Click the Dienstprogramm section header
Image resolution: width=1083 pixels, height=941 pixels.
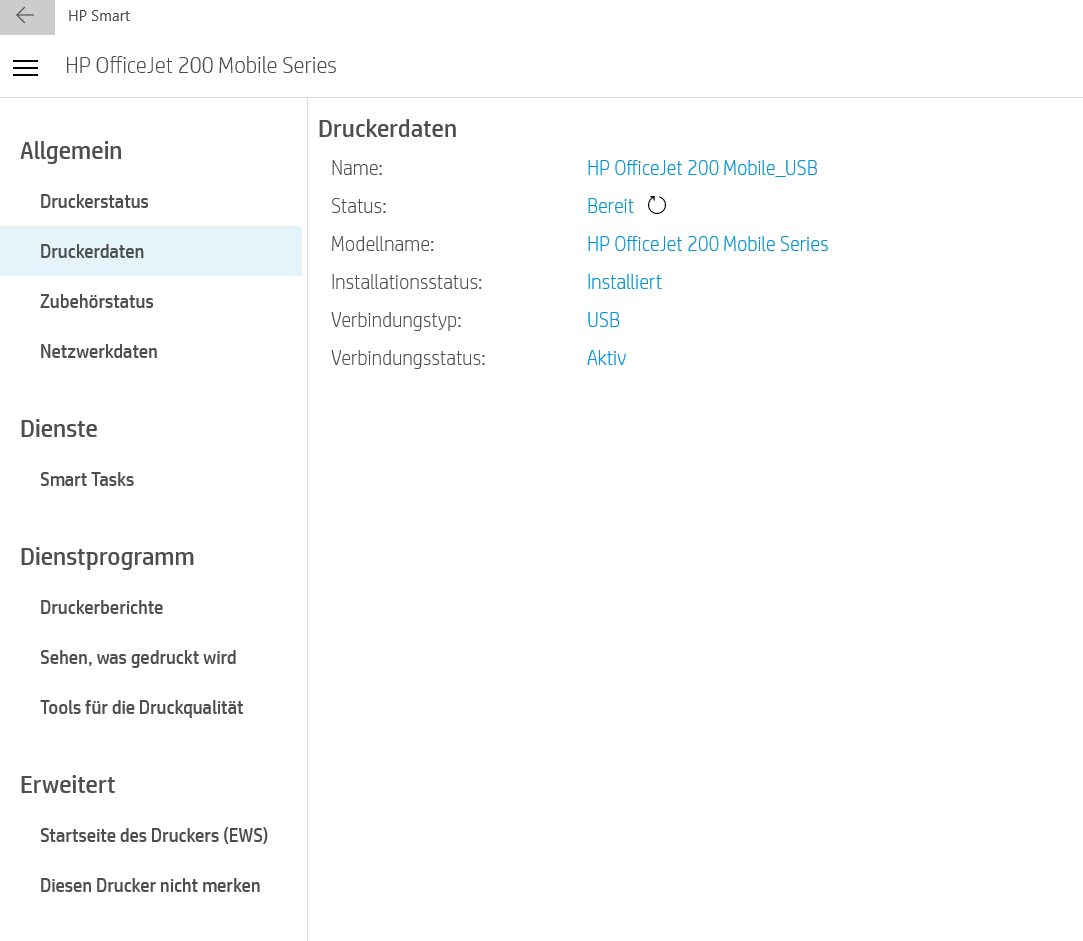[106, 557]
